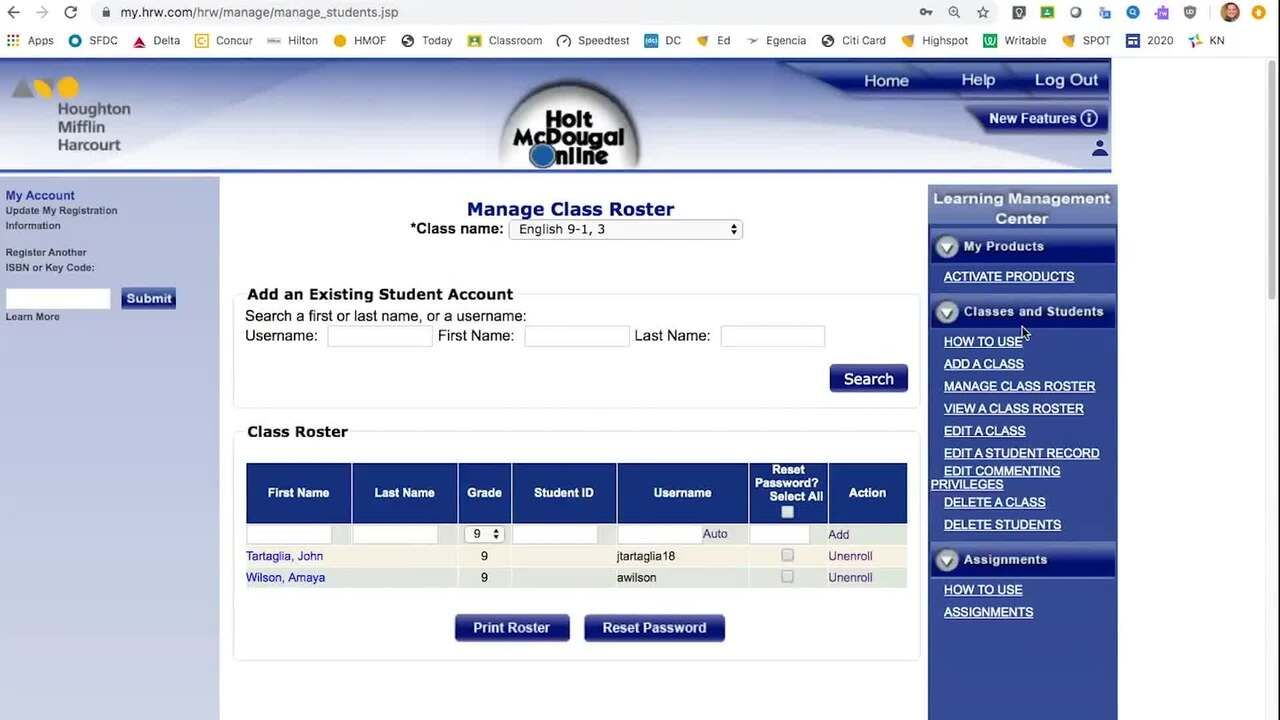Screen dimensions: 1280x720
Task: Check the Select All reset password checkbox
Action: tap(787, 512)
